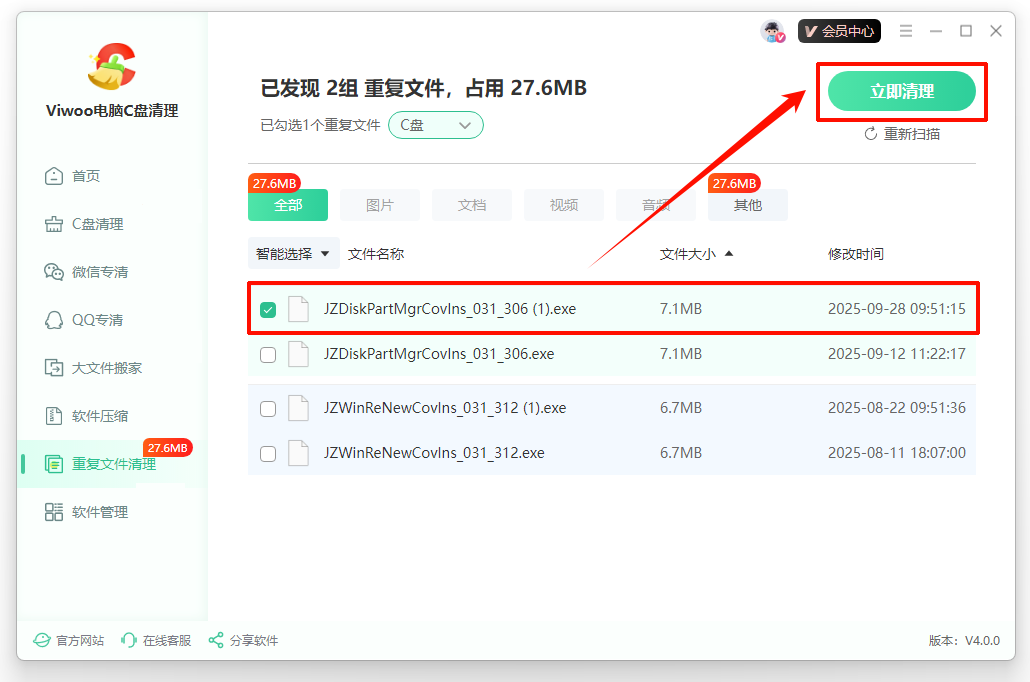
Task: Click the user avatar icon
Action: click(772, 31)
